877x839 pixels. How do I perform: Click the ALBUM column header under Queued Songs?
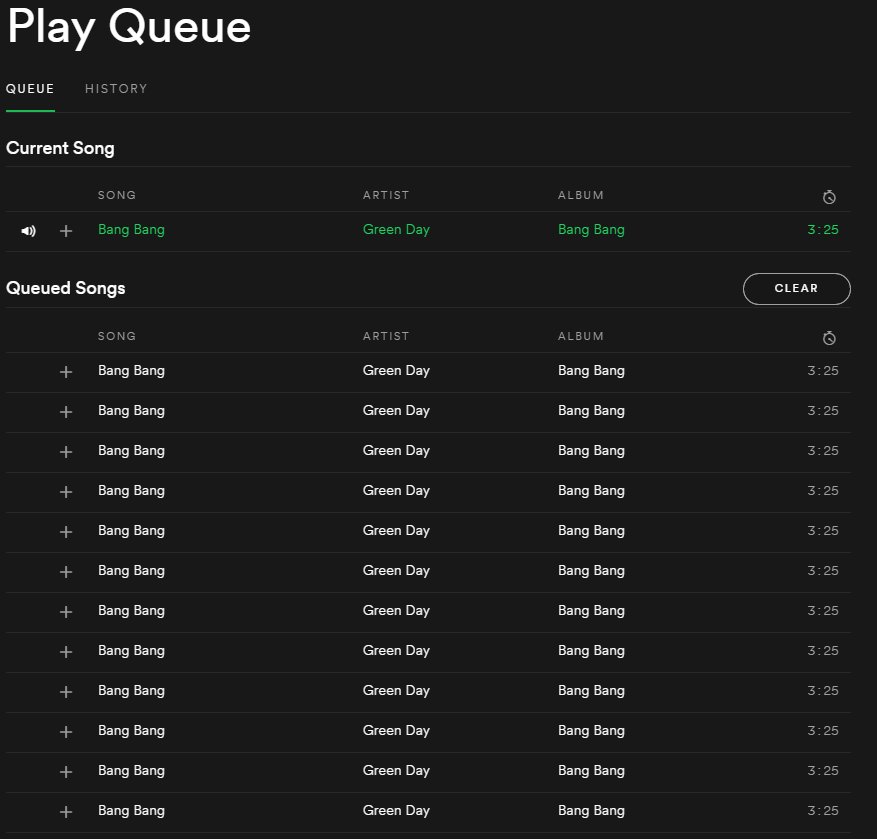(581, 336)
